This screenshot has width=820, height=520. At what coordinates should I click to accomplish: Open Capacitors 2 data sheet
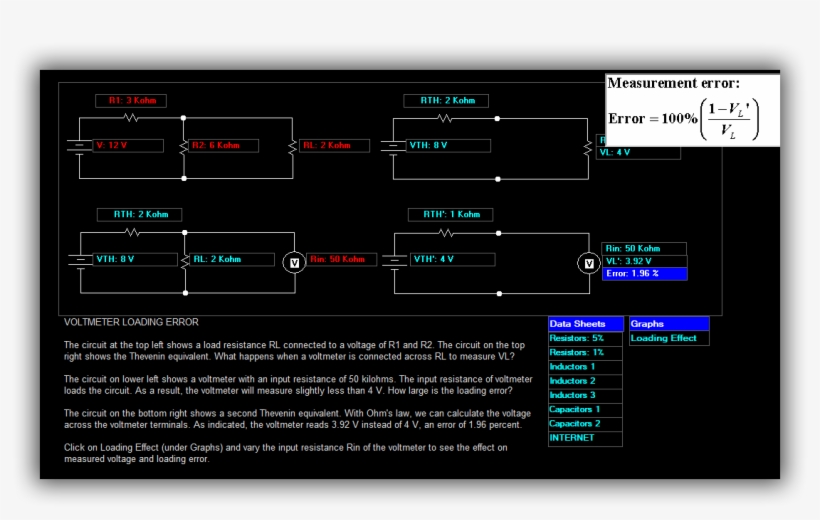coord(585,424)
